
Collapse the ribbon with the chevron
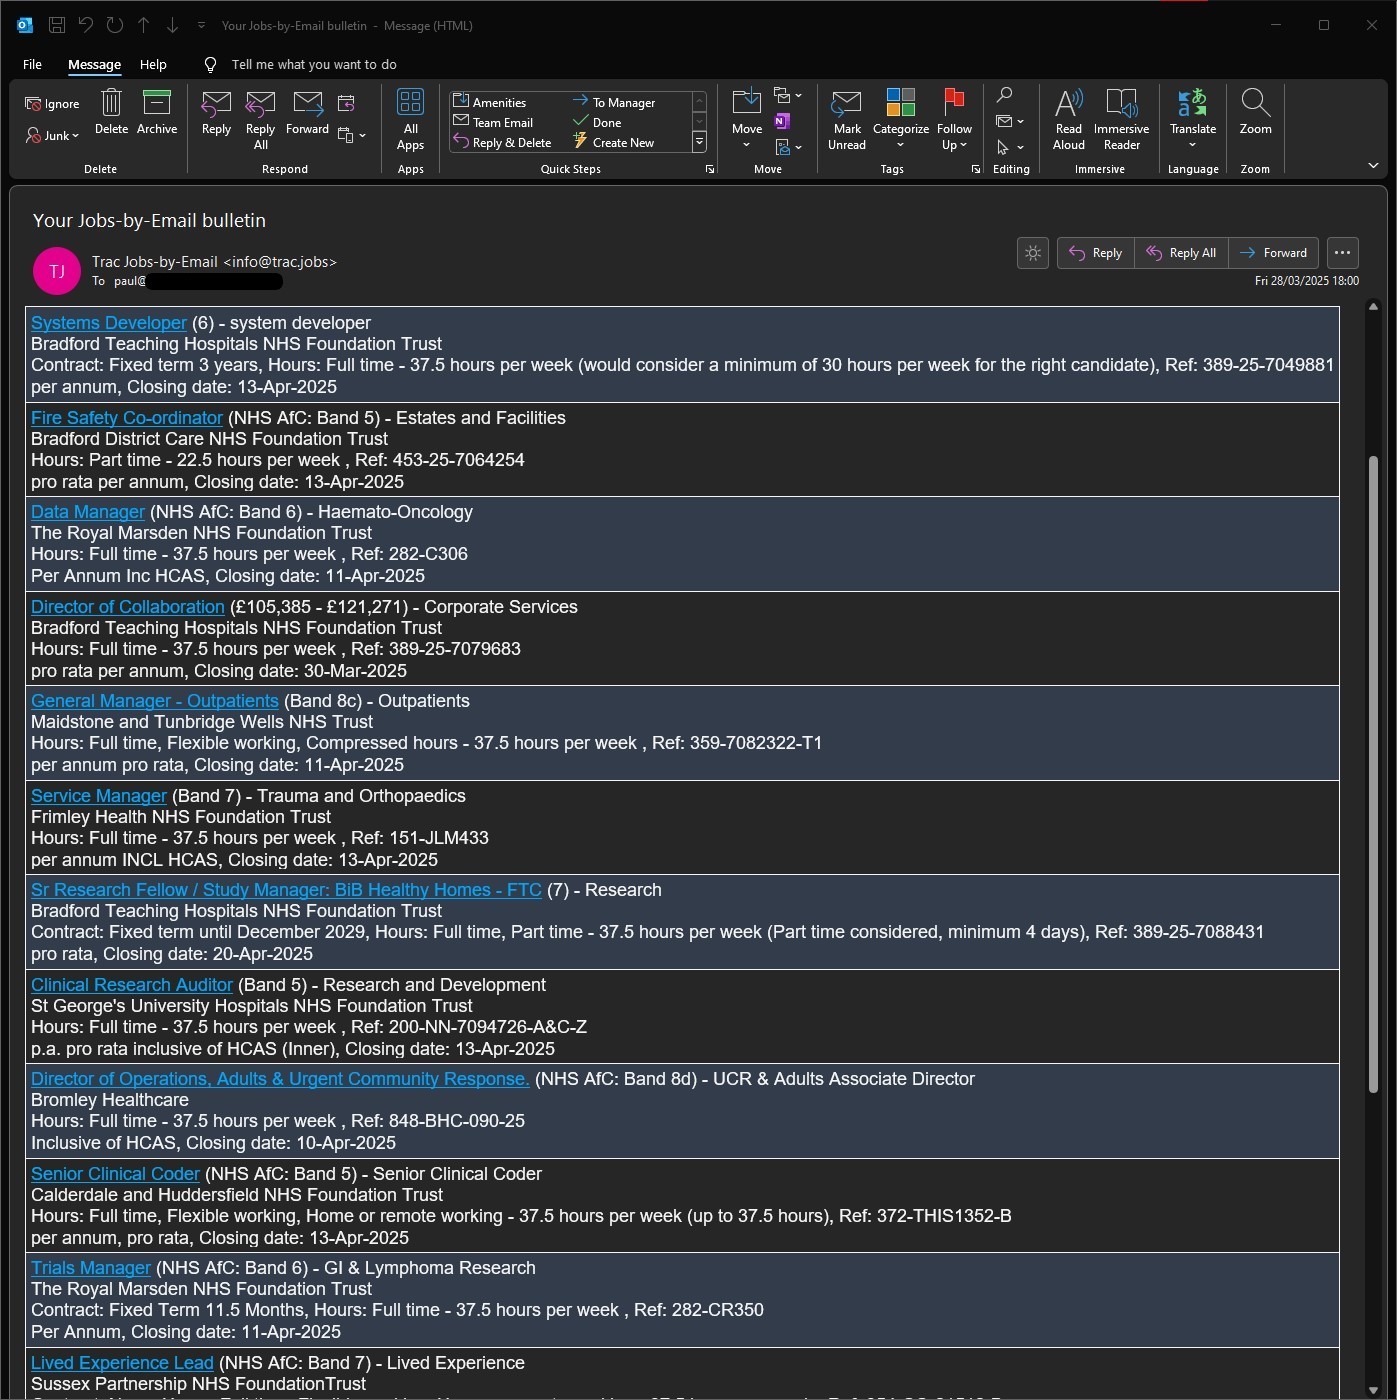point(1373,165)
